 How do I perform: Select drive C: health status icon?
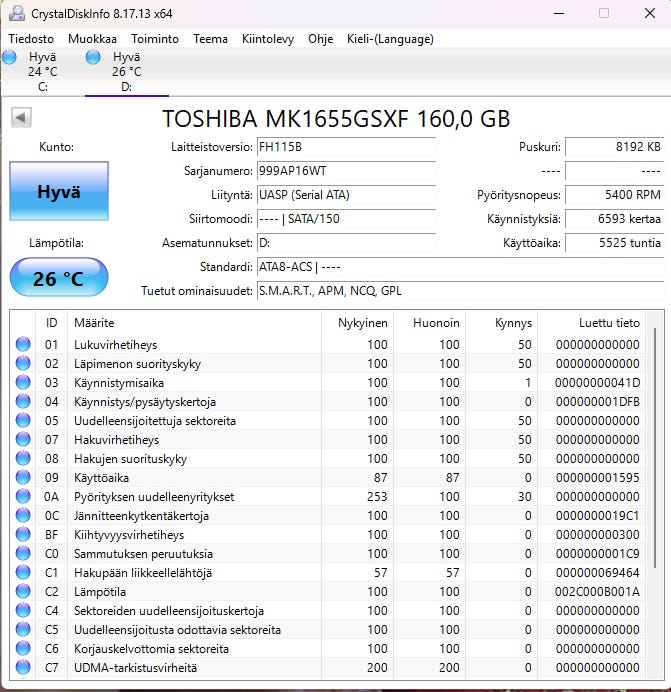10,58
